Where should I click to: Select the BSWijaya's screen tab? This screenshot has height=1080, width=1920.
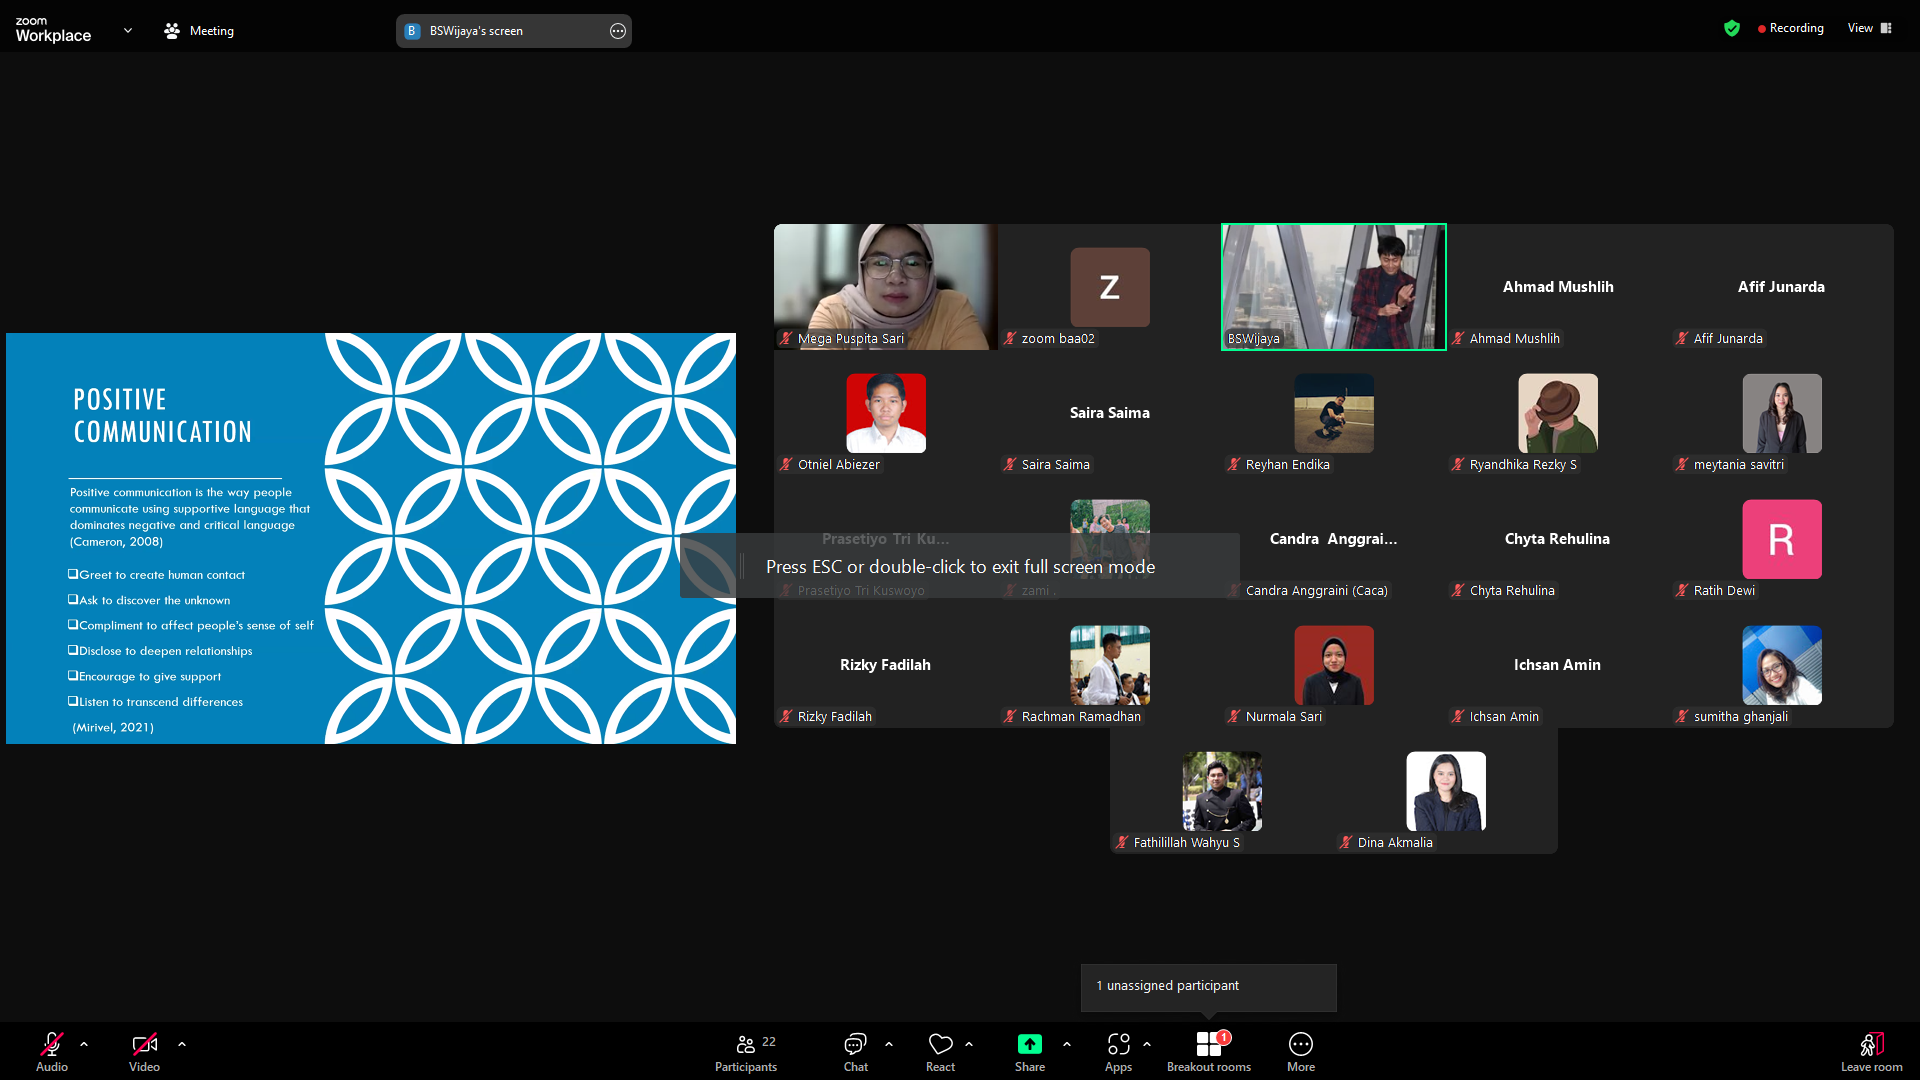coord(513,31)
